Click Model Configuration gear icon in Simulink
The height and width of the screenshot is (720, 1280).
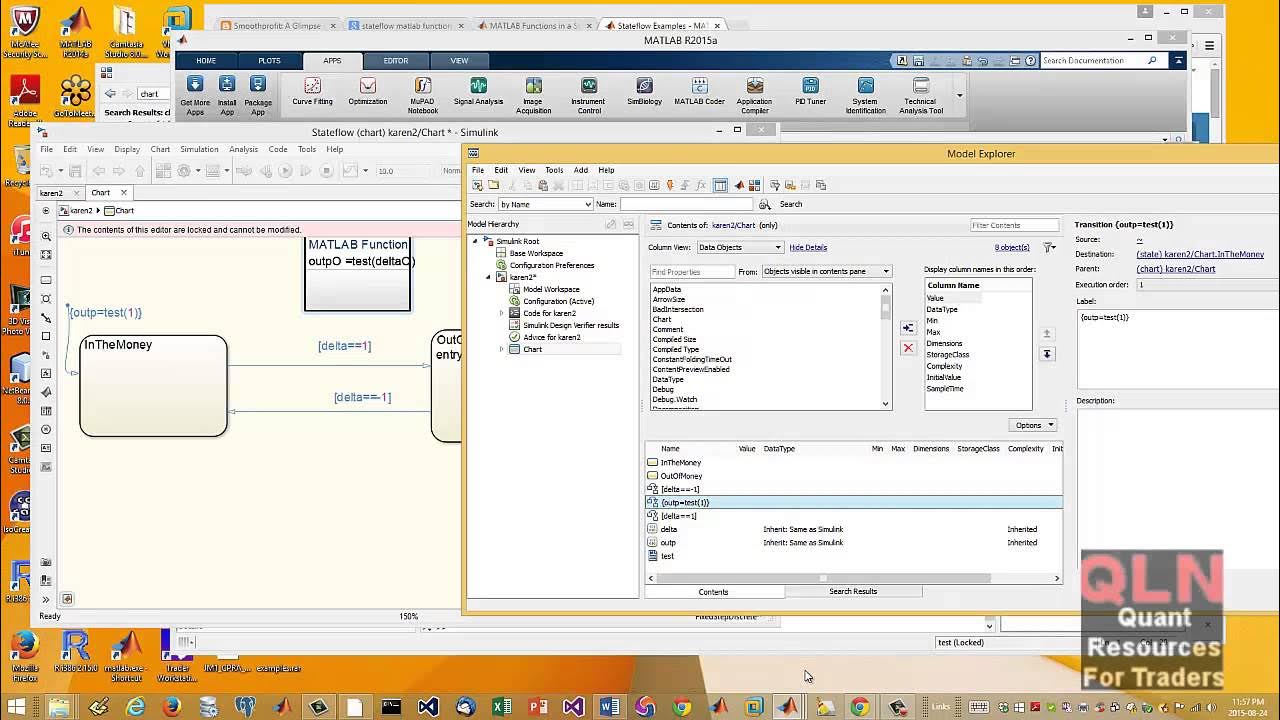(184, 171)
